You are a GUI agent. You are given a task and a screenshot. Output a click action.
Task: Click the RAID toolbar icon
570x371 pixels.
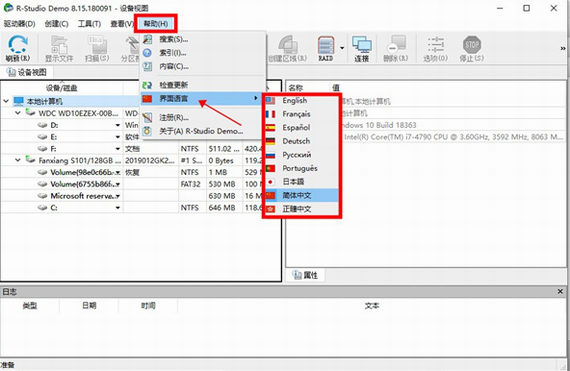(326, 48)
